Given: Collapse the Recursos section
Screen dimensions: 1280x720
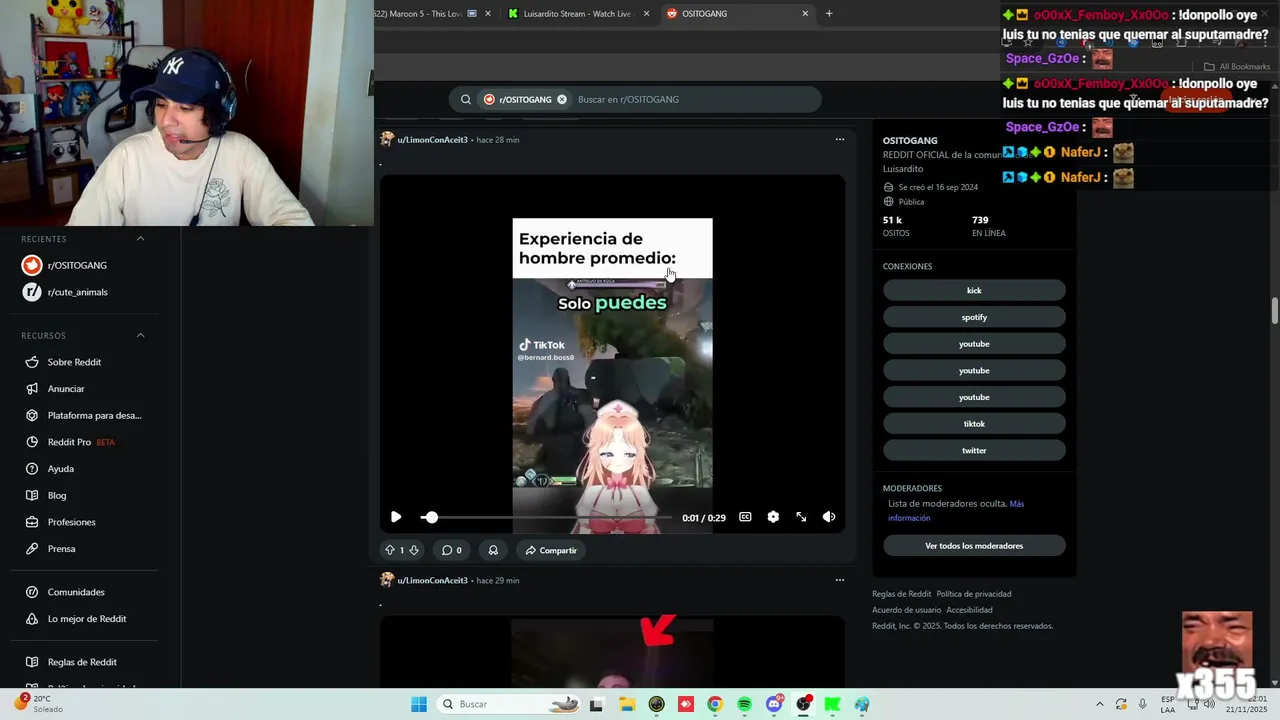Looking at the screenshot, I should (x=140, y=335).
